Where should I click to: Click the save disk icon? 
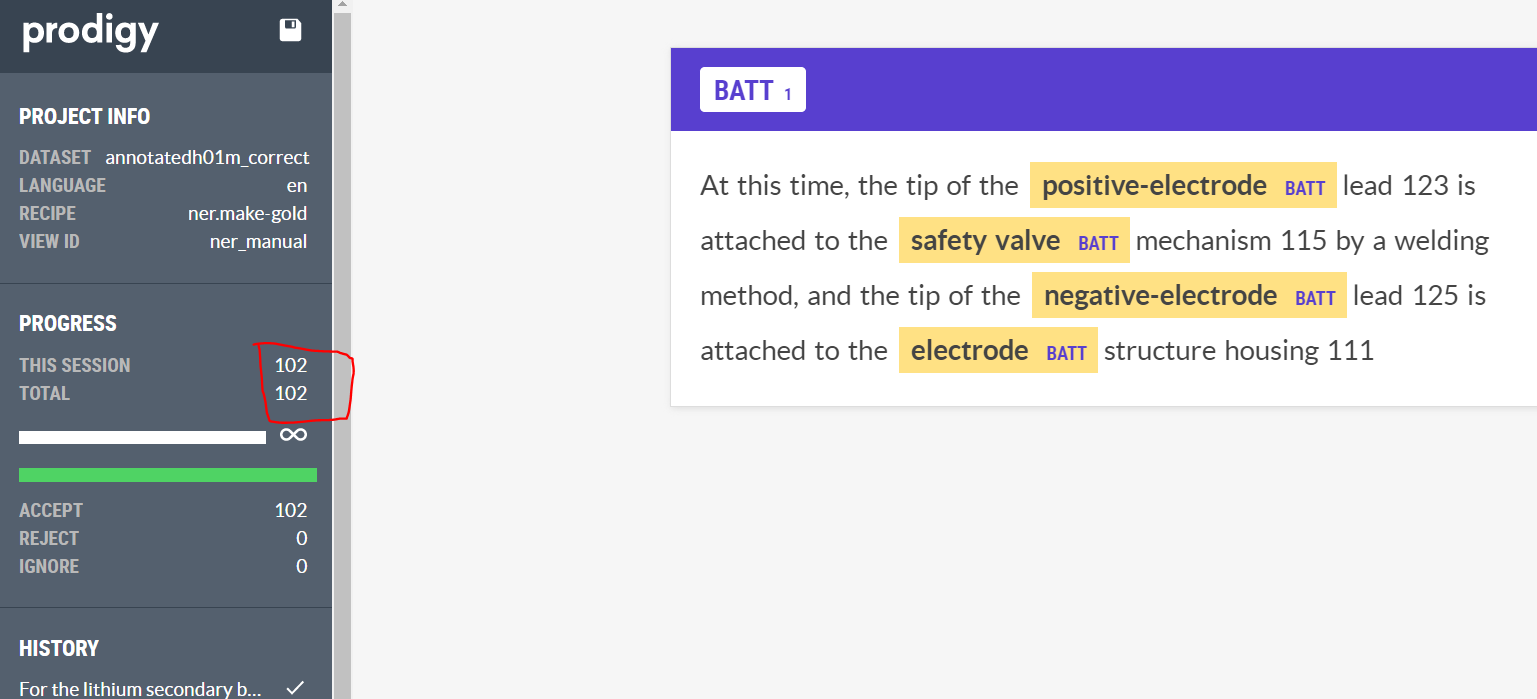pyautogui.click(x=290, y=30)
